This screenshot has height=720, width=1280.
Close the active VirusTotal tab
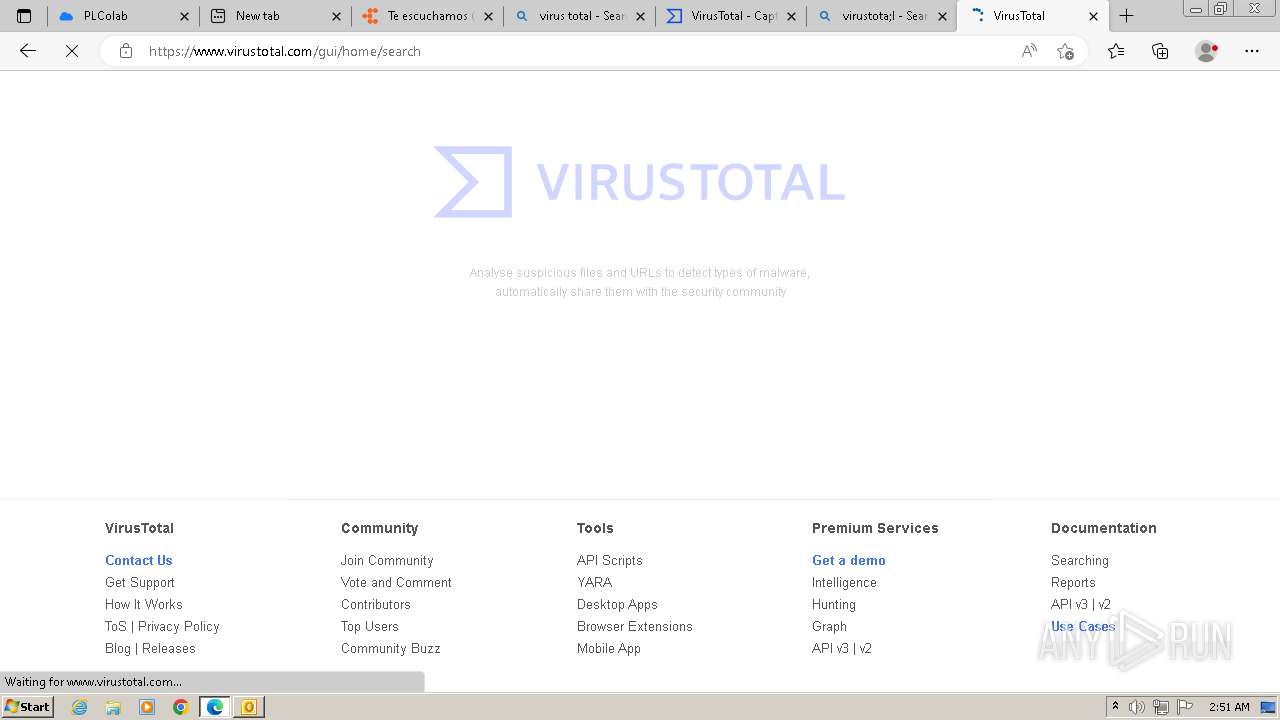[x=1093, y=16]
